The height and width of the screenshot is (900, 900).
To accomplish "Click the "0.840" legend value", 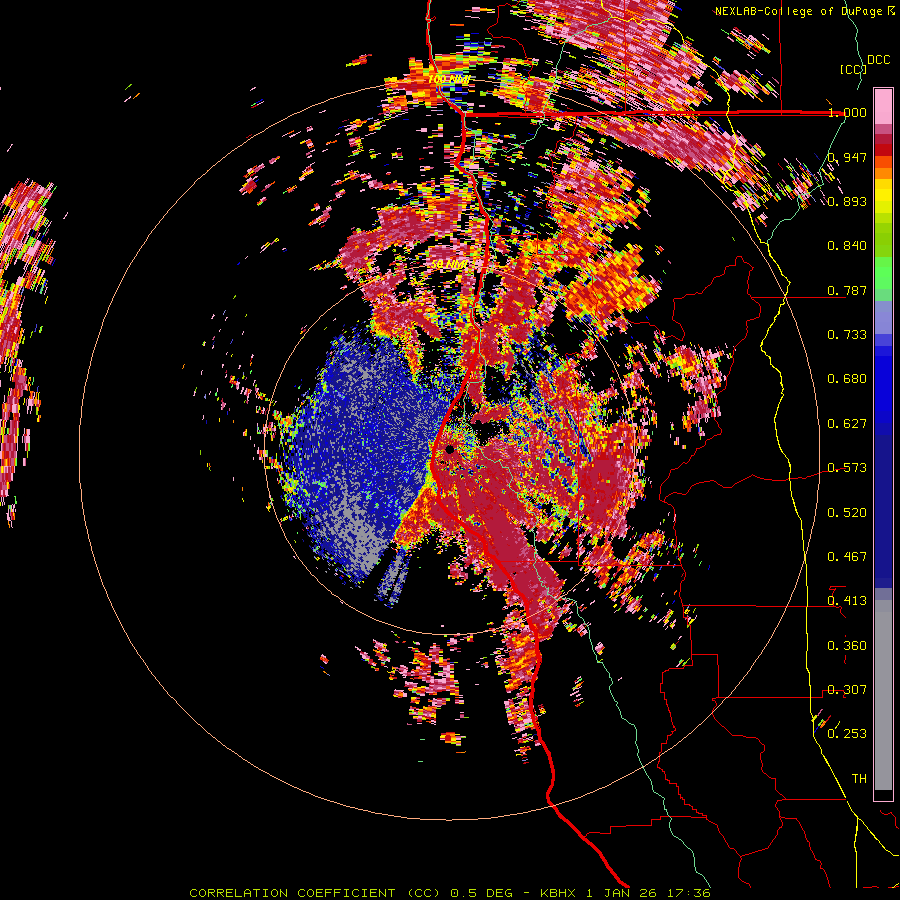I will (x=847, y=246).
